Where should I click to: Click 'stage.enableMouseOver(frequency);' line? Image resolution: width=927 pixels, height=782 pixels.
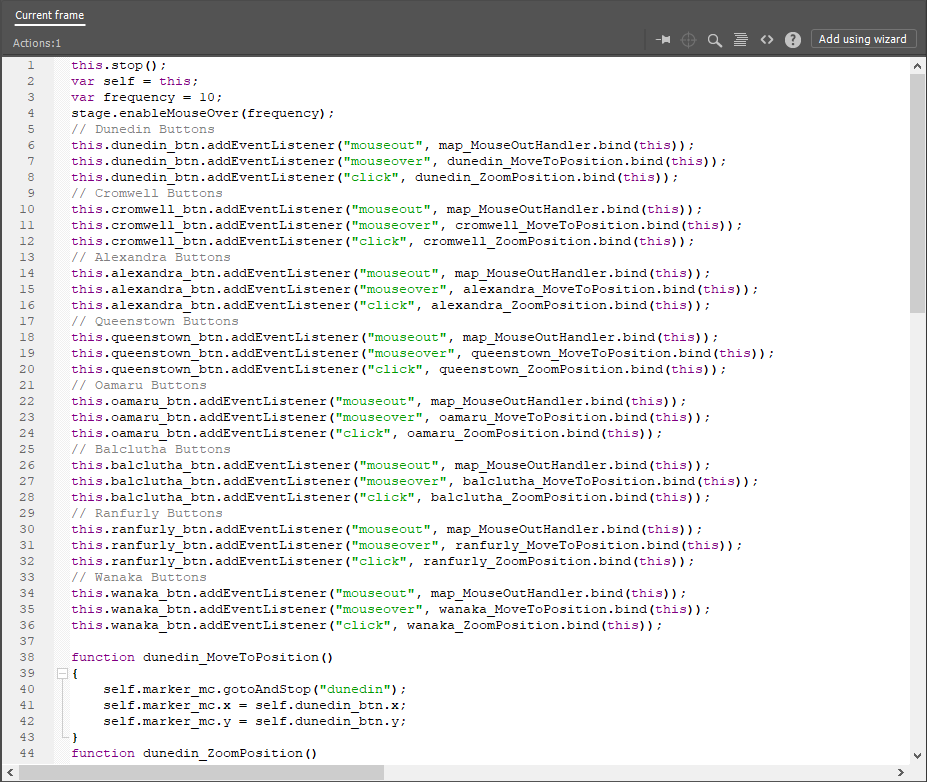coord(203,113)
